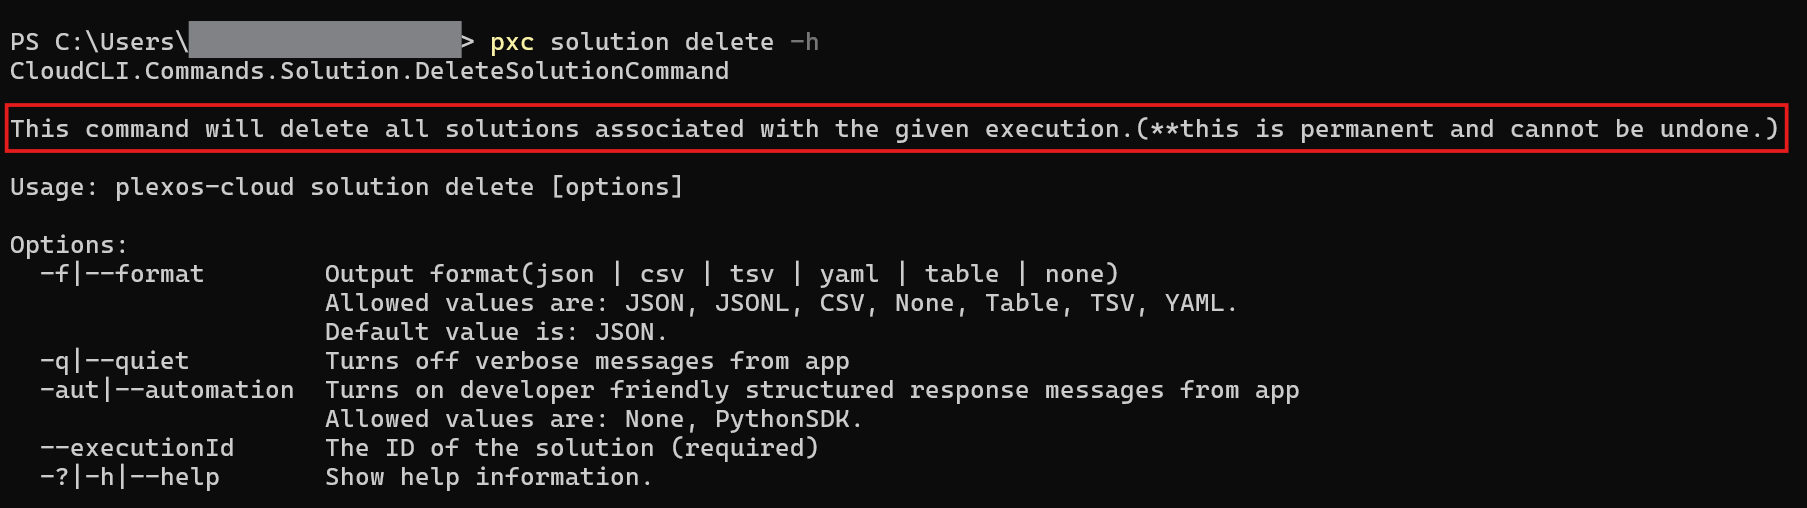Click the highlighted delete warning text
Image resolution: width=1807 pixels, height=508 pixels.
[x=895, y=129]
